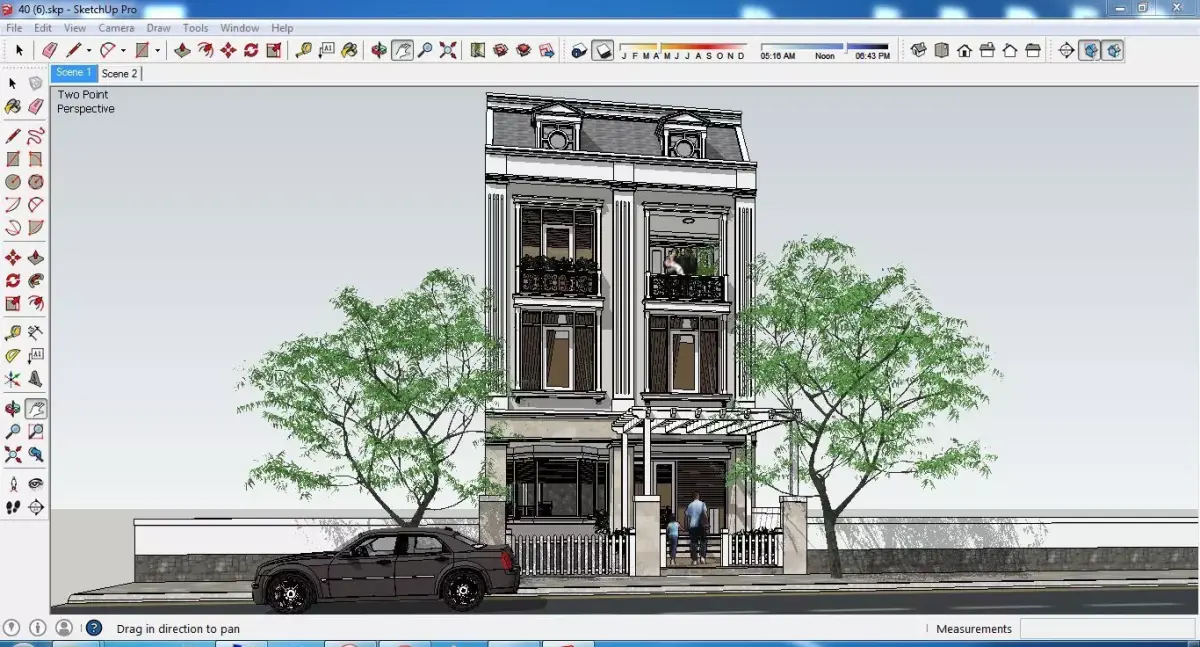Select the Freehand drawing tool

[x=36, y=135]
